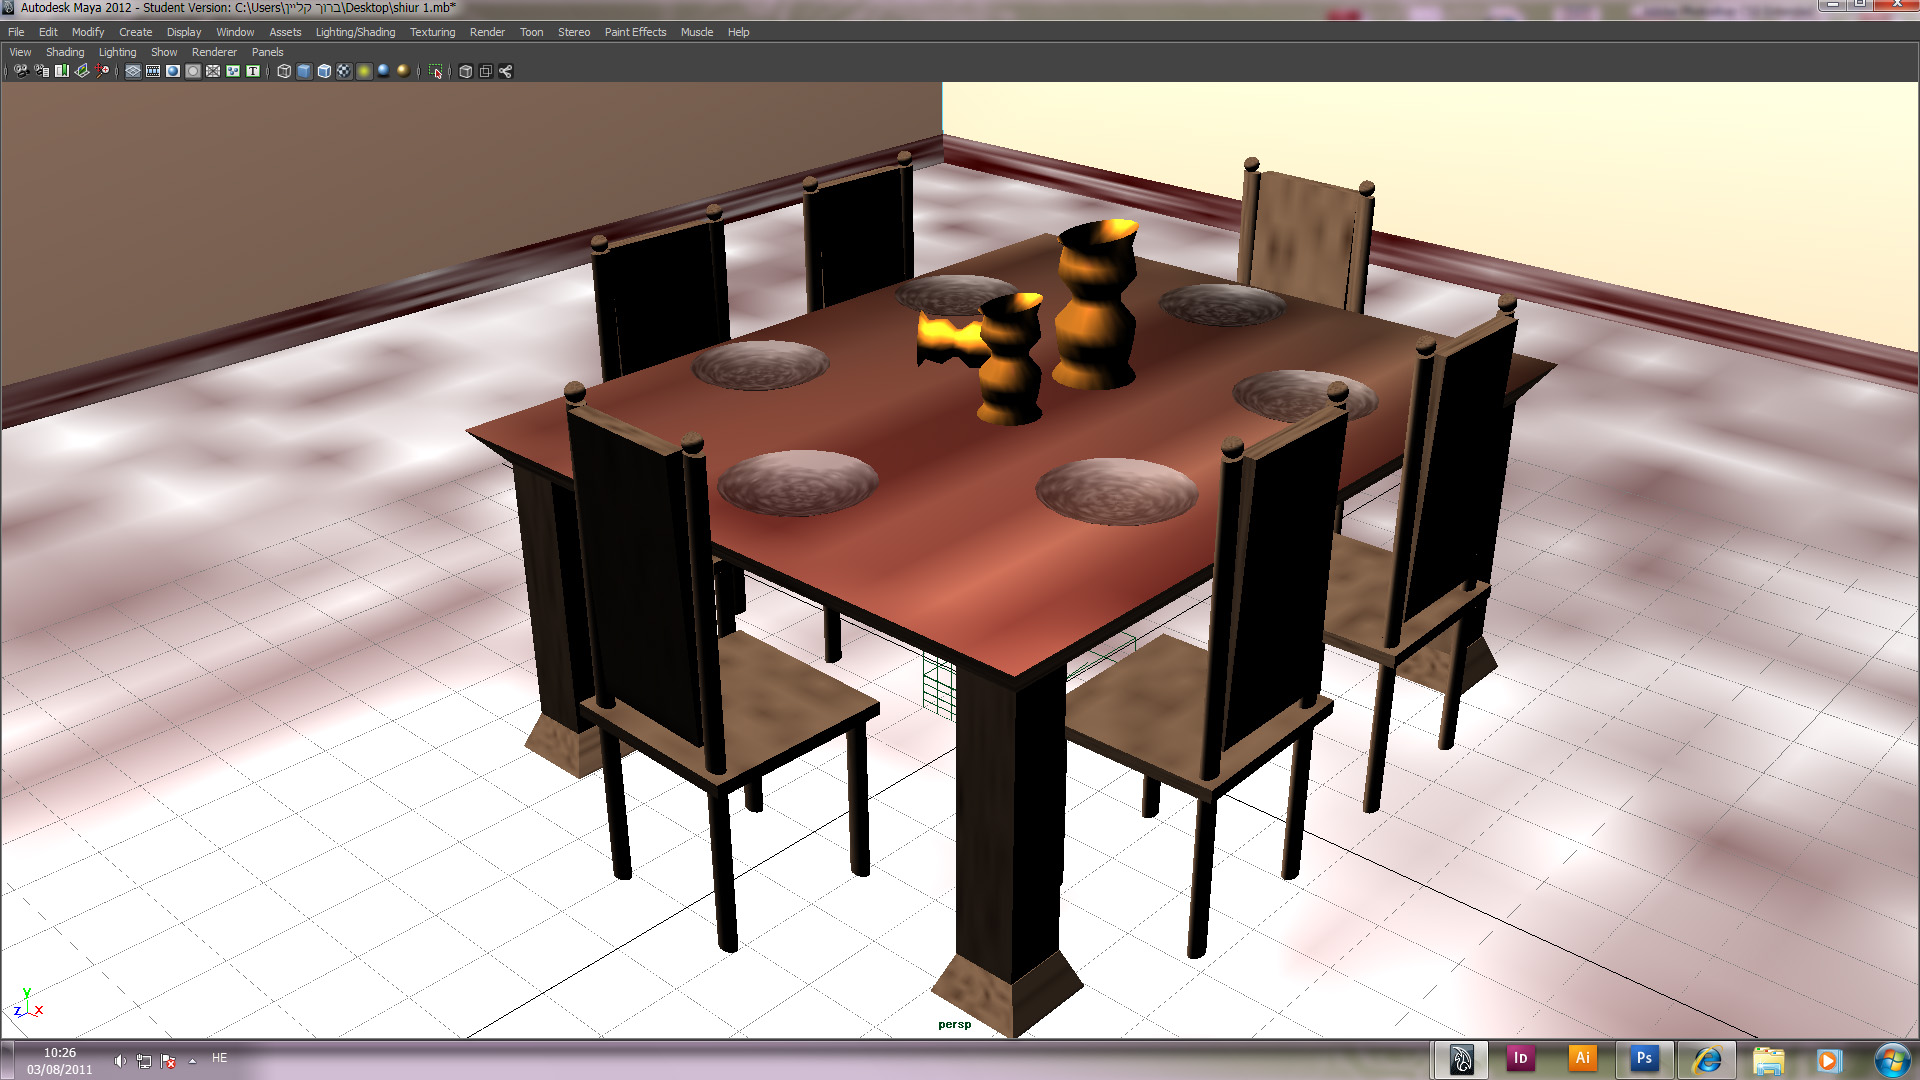Open the Paint Effects menu
Image resolution: width=1920 pixels, height=1080 pixels.
click(x=635, y=32)
